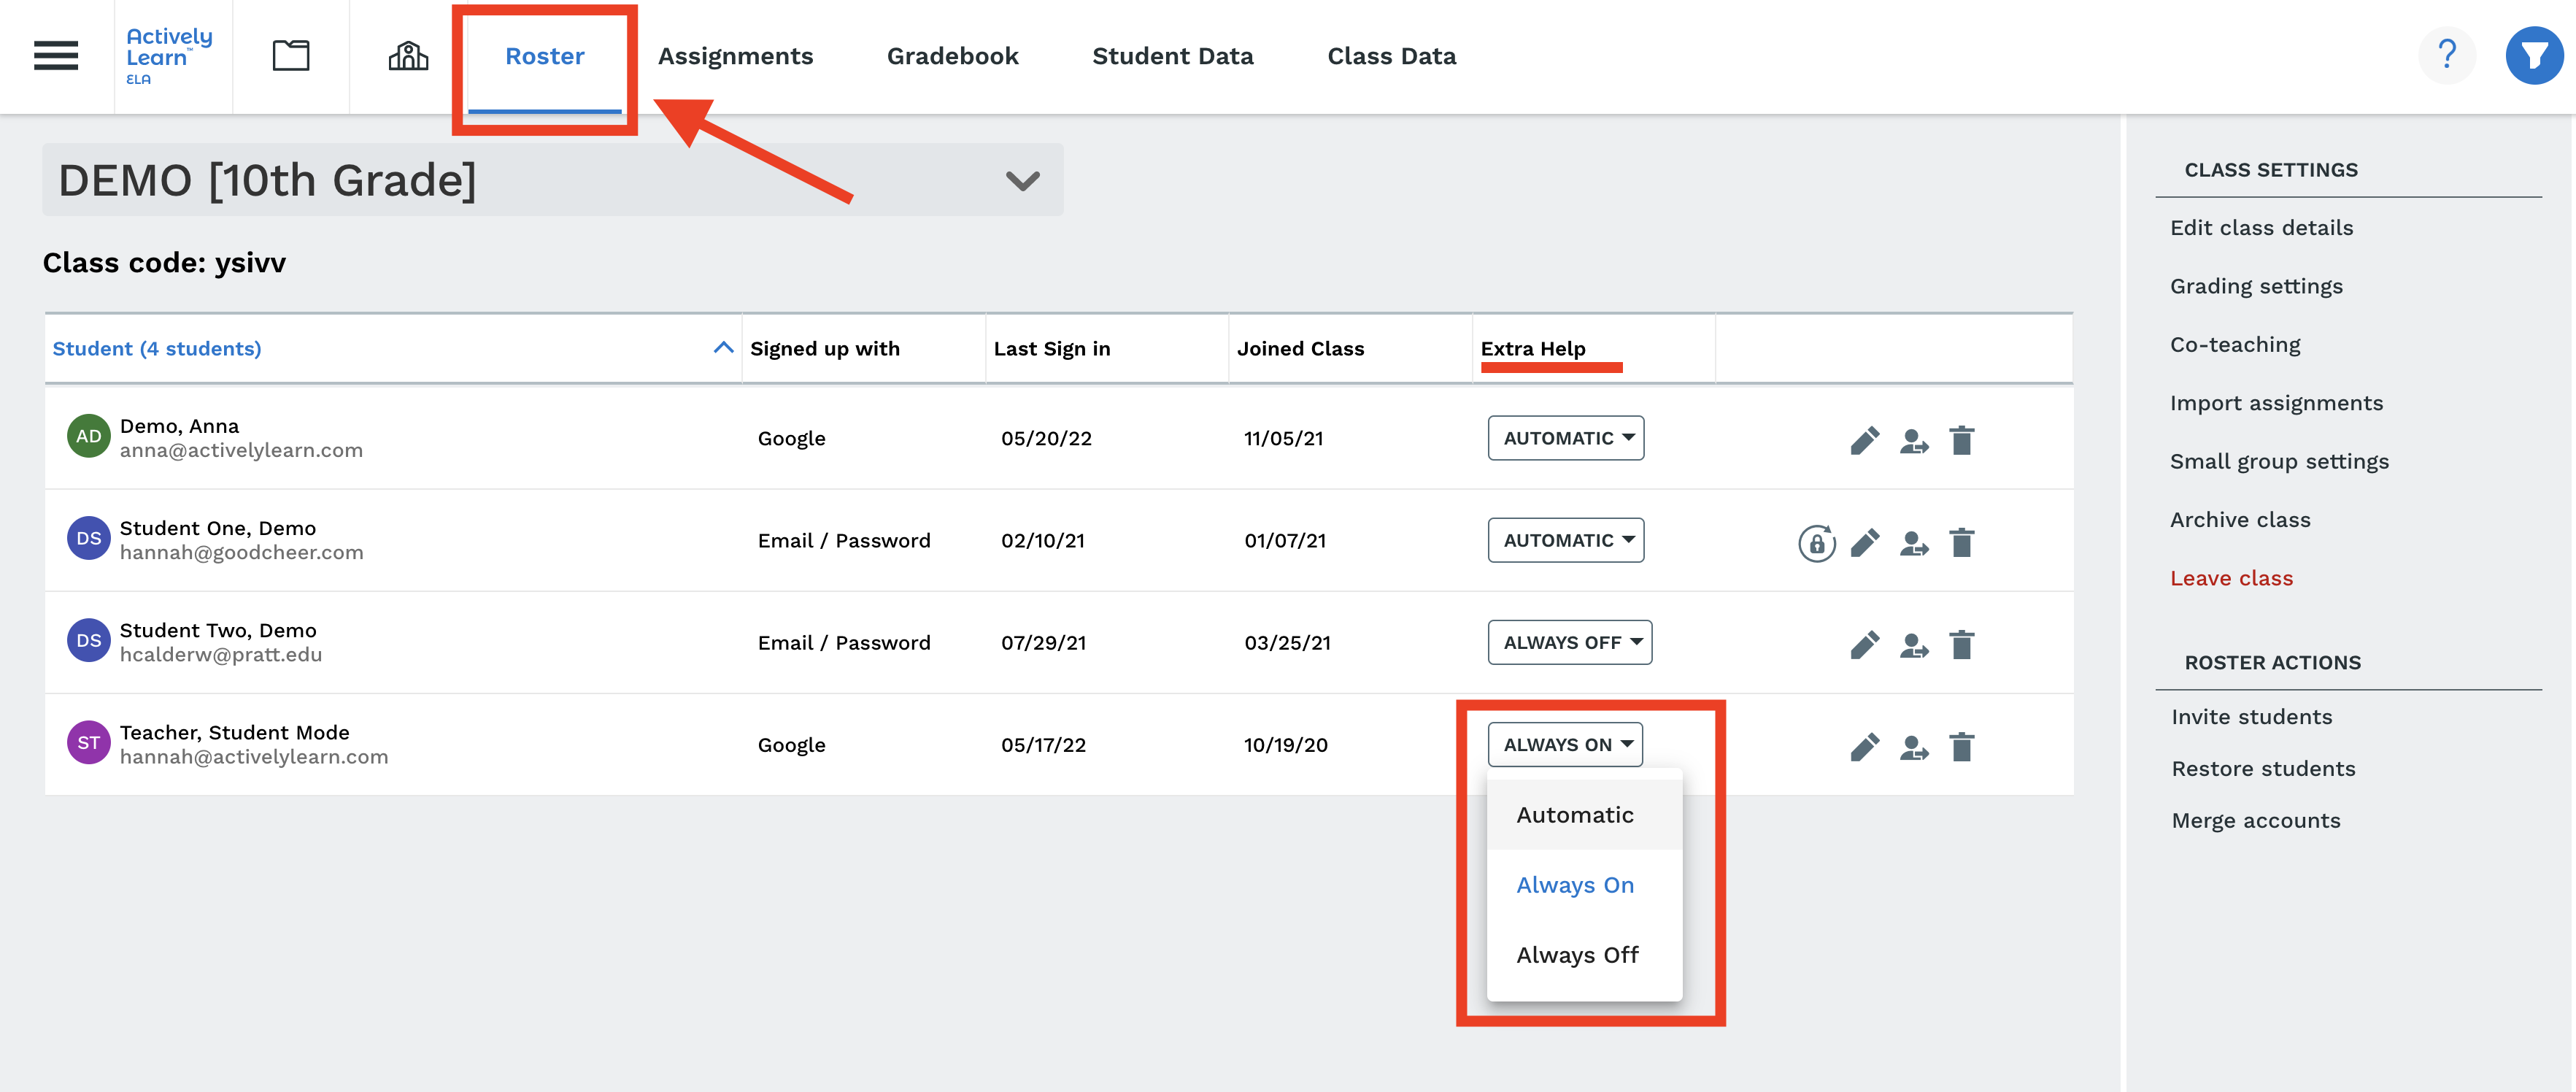Expand the DEMO [10th Grade] class selector
2576x1092 pixels.
[x=552, y=180]
